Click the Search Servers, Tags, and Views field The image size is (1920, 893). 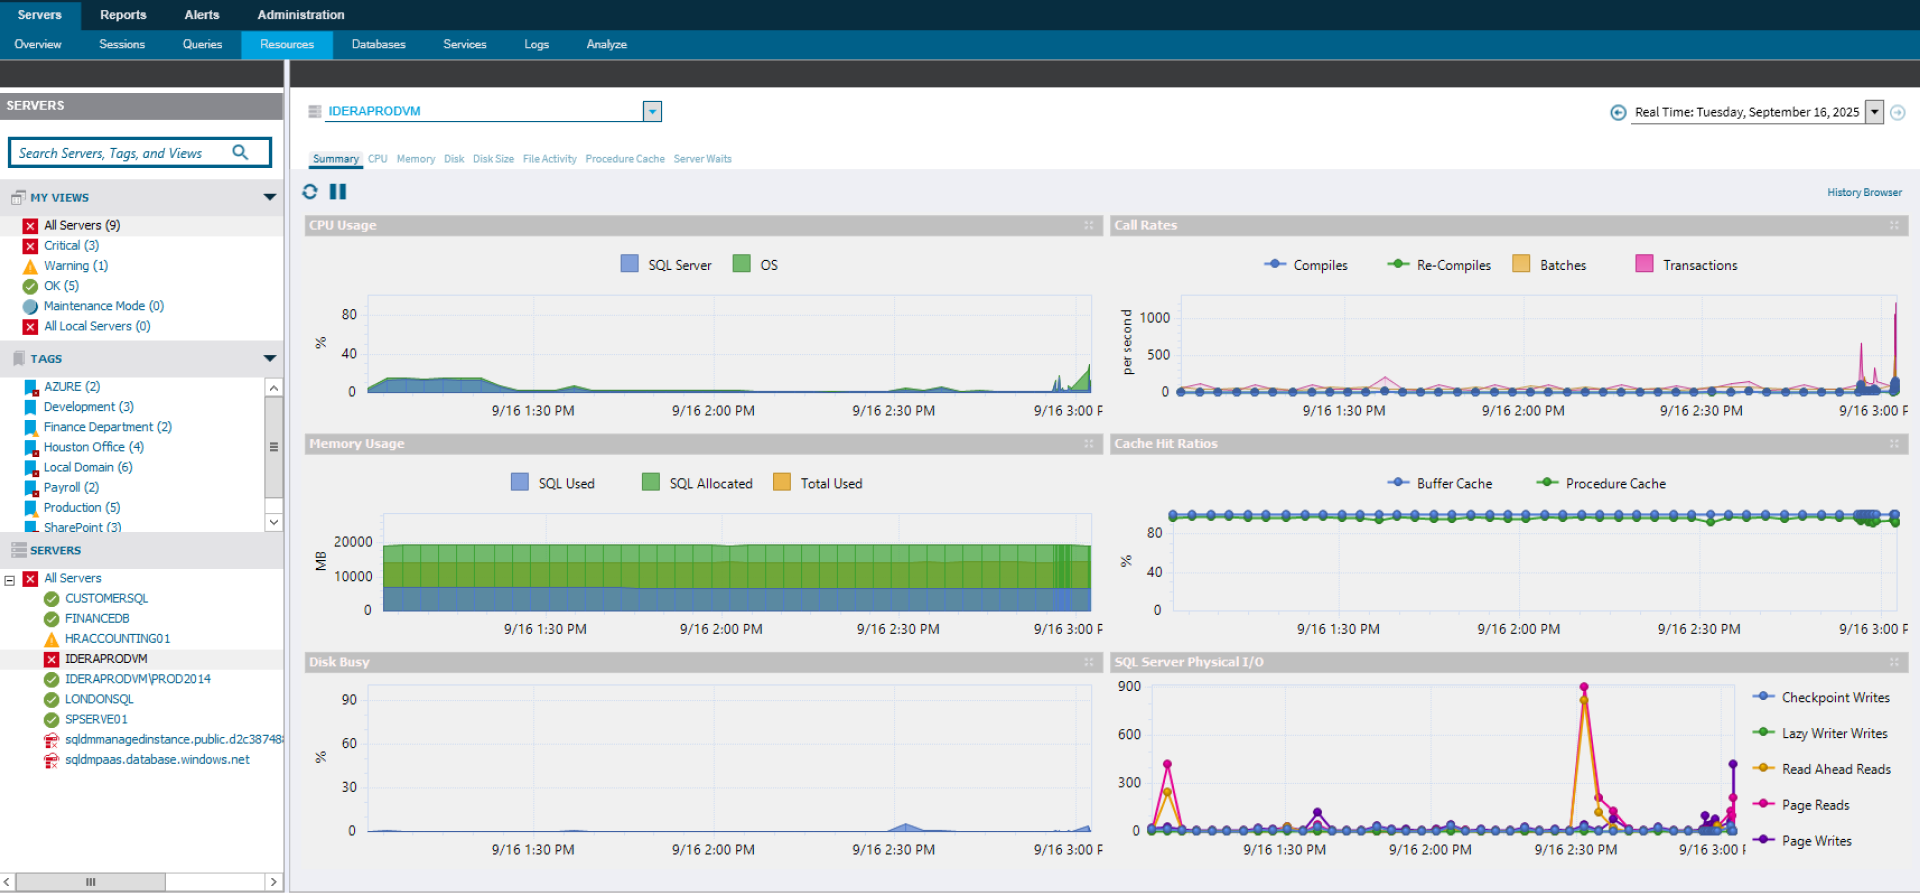[x=139, y=152]
